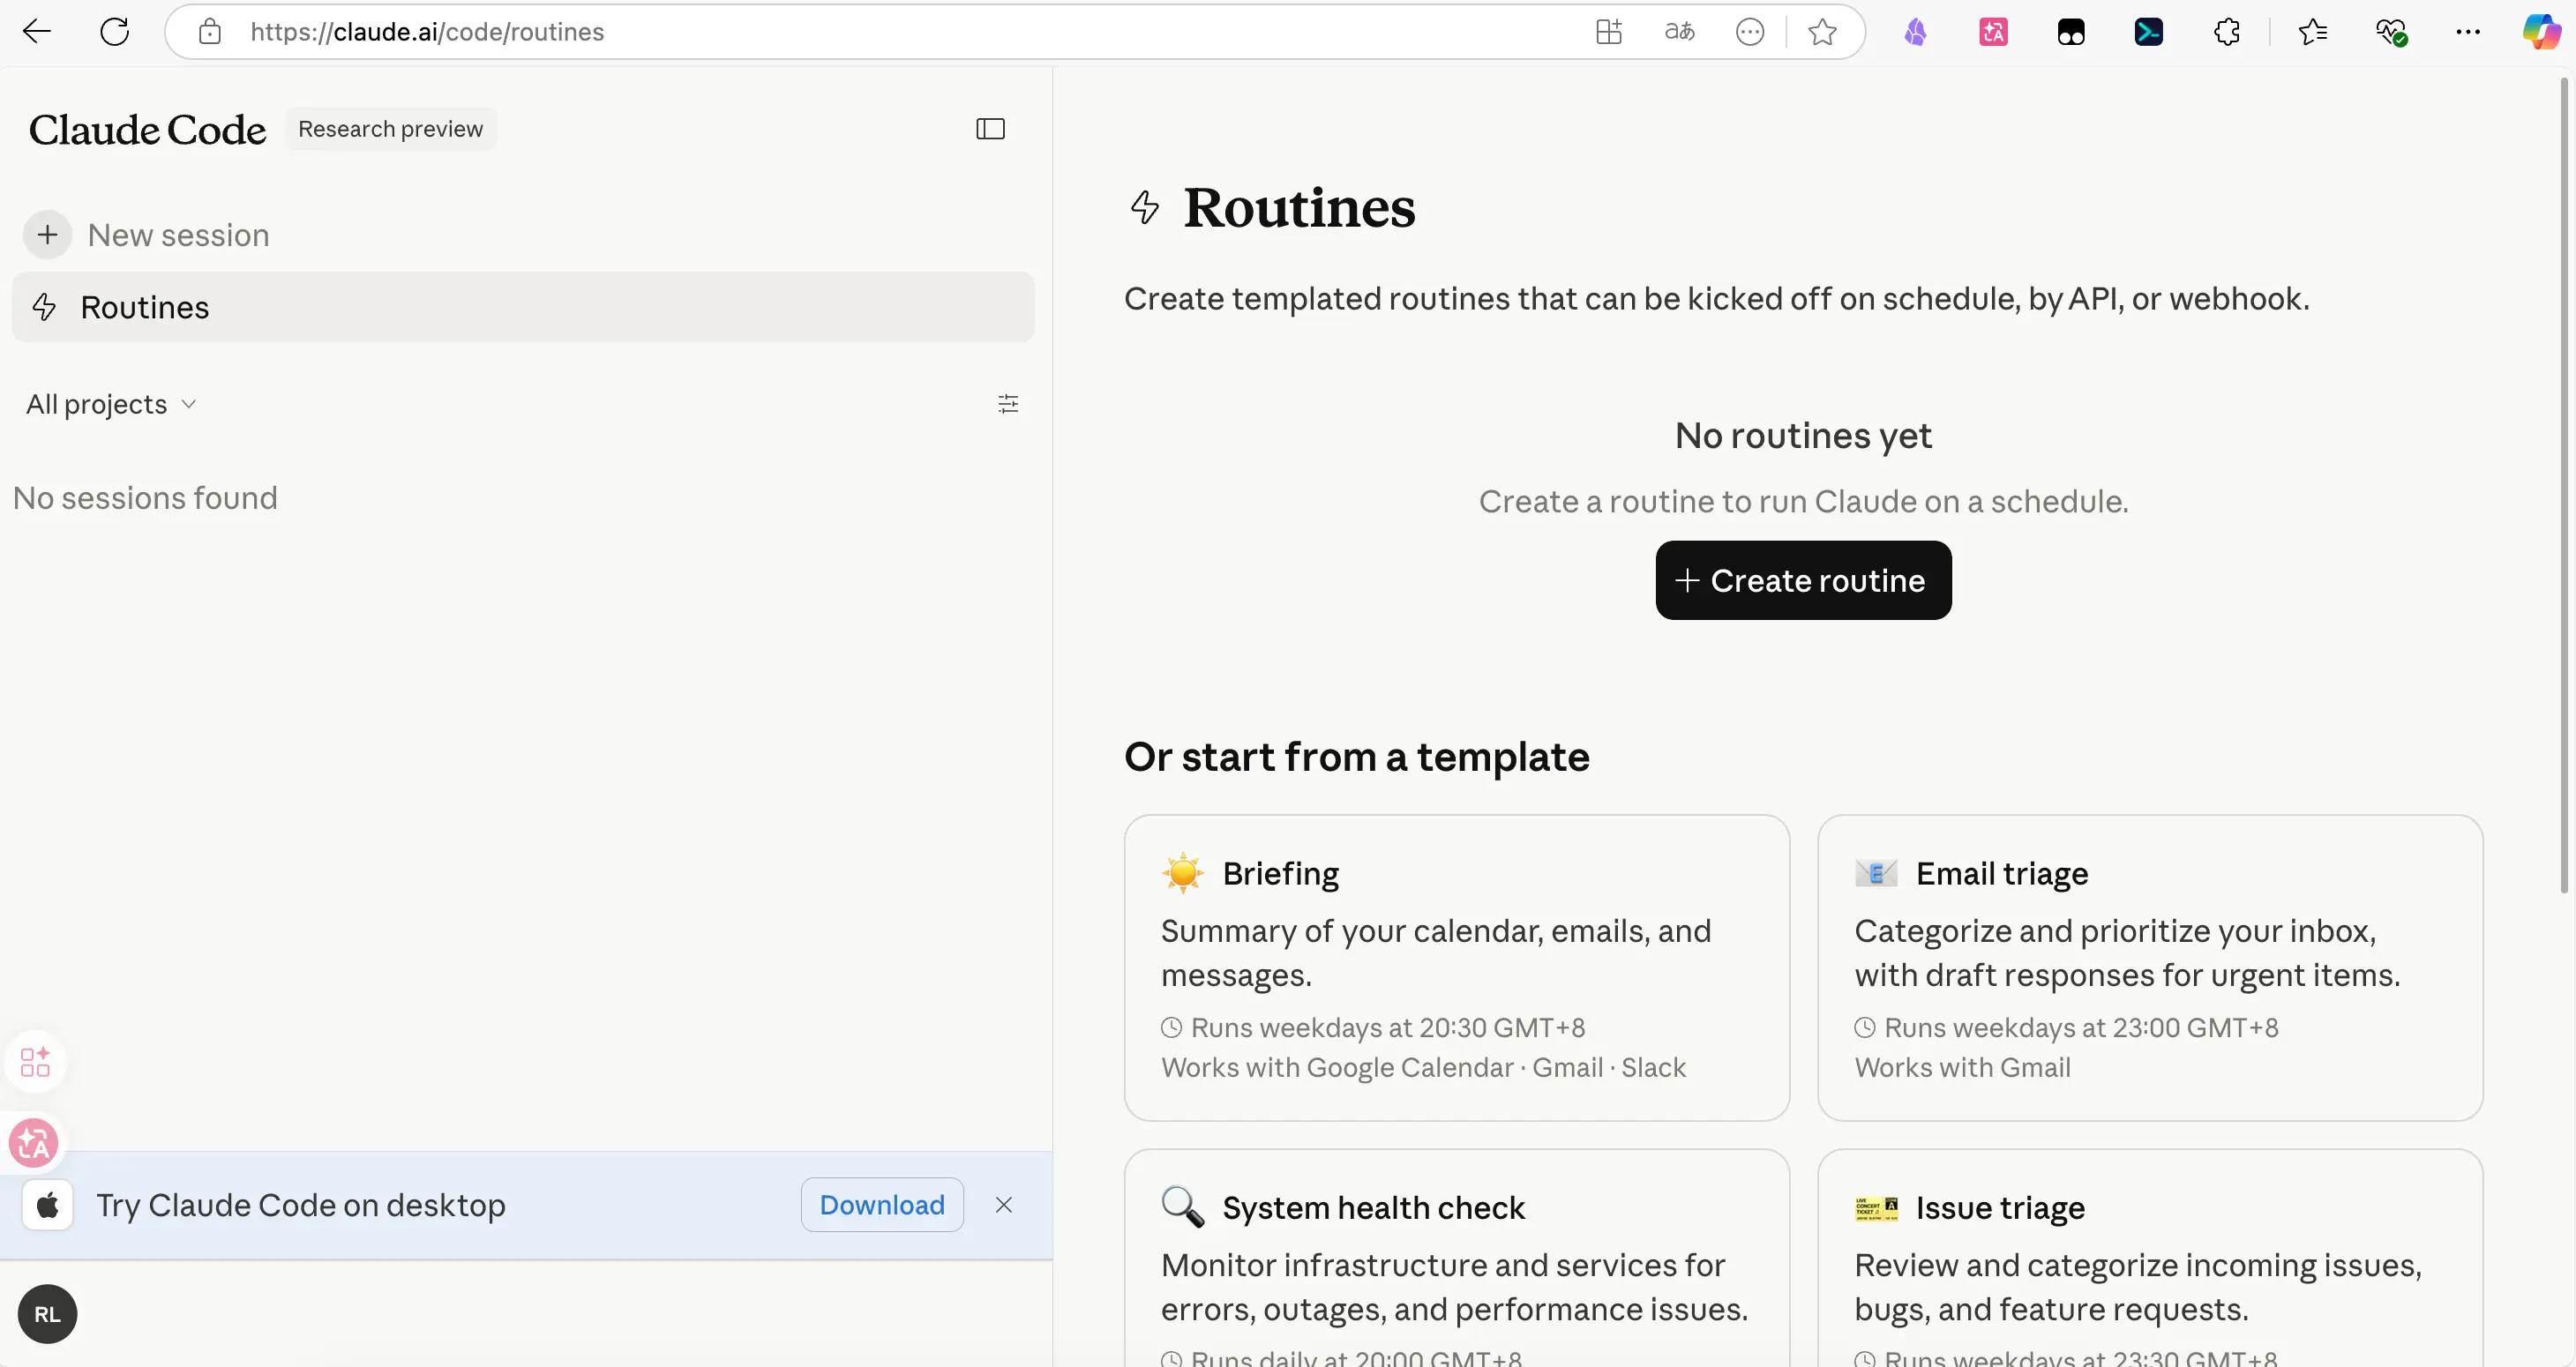Choose the Email triage template
This screenshot has width=2576, height=1367.
coord(2149,967)
